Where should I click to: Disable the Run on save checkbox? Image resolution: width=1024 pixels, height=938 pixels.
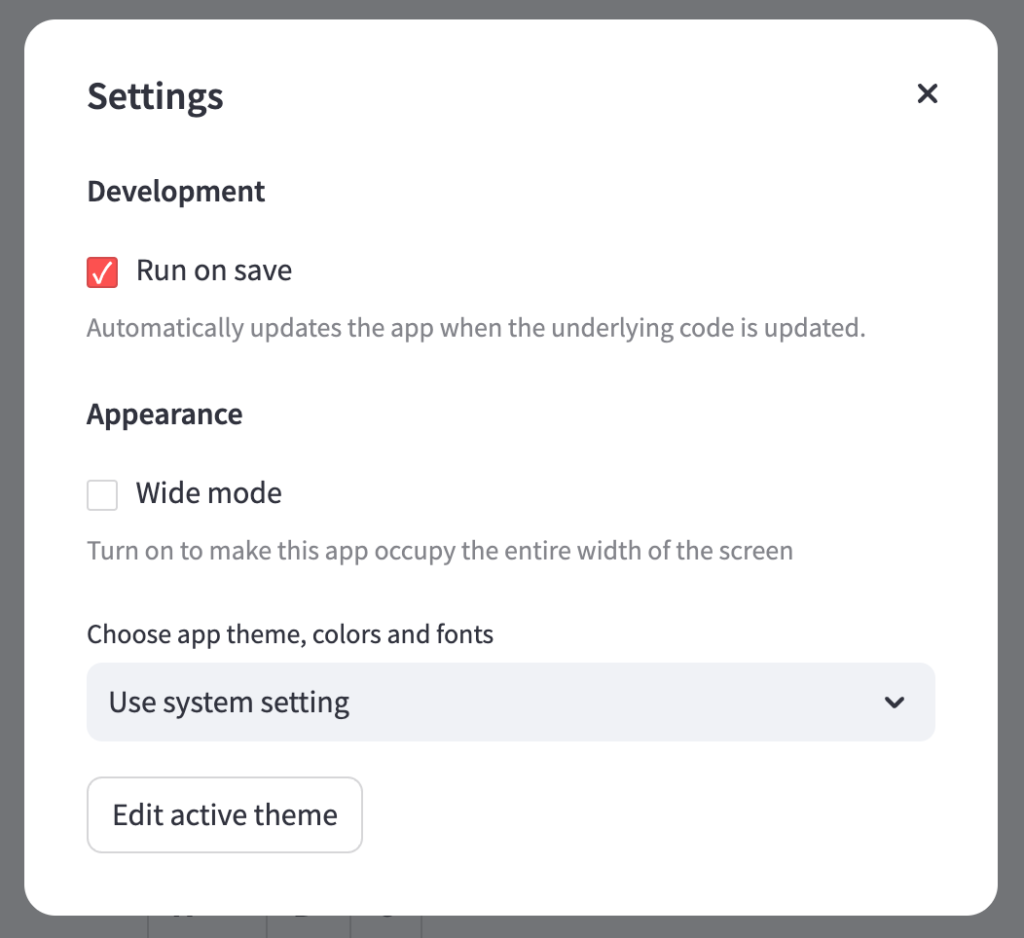[102, 272]
